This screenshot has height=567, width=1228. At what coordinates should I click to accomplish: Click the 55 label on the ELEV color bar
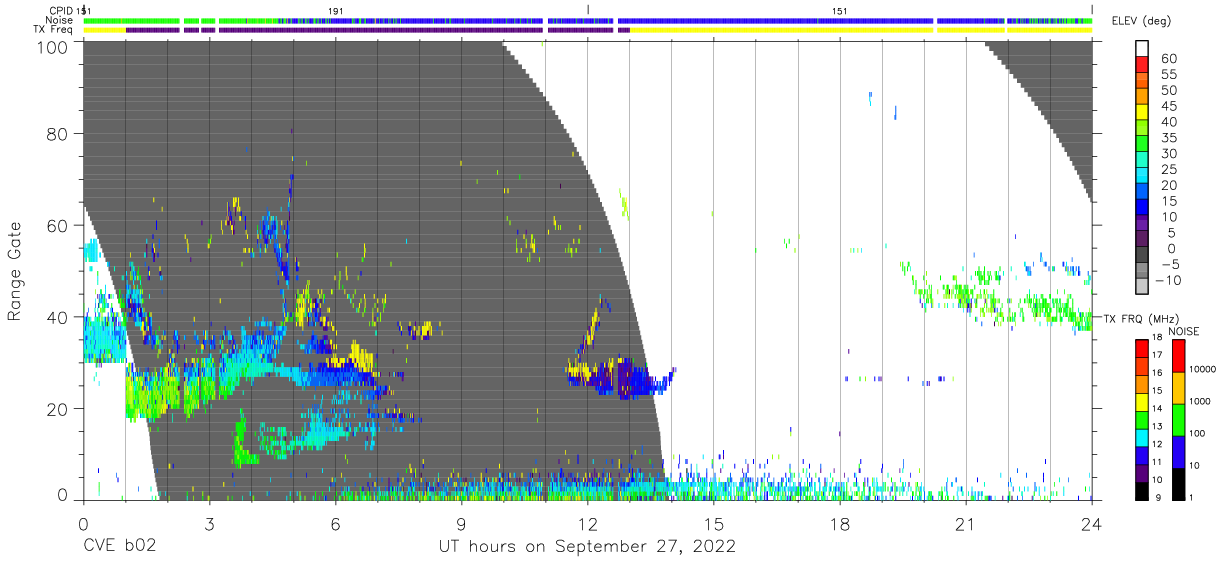1169,74
